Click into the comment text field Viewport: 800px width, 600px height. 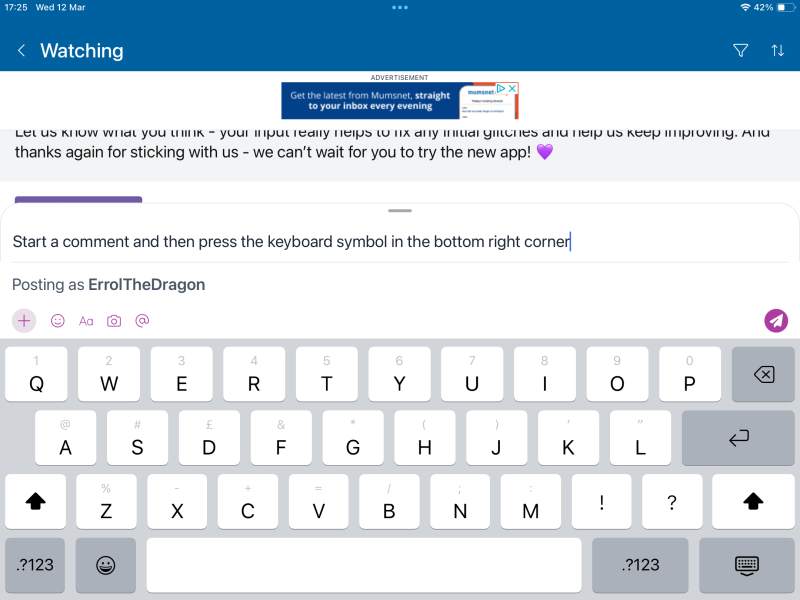400,241
